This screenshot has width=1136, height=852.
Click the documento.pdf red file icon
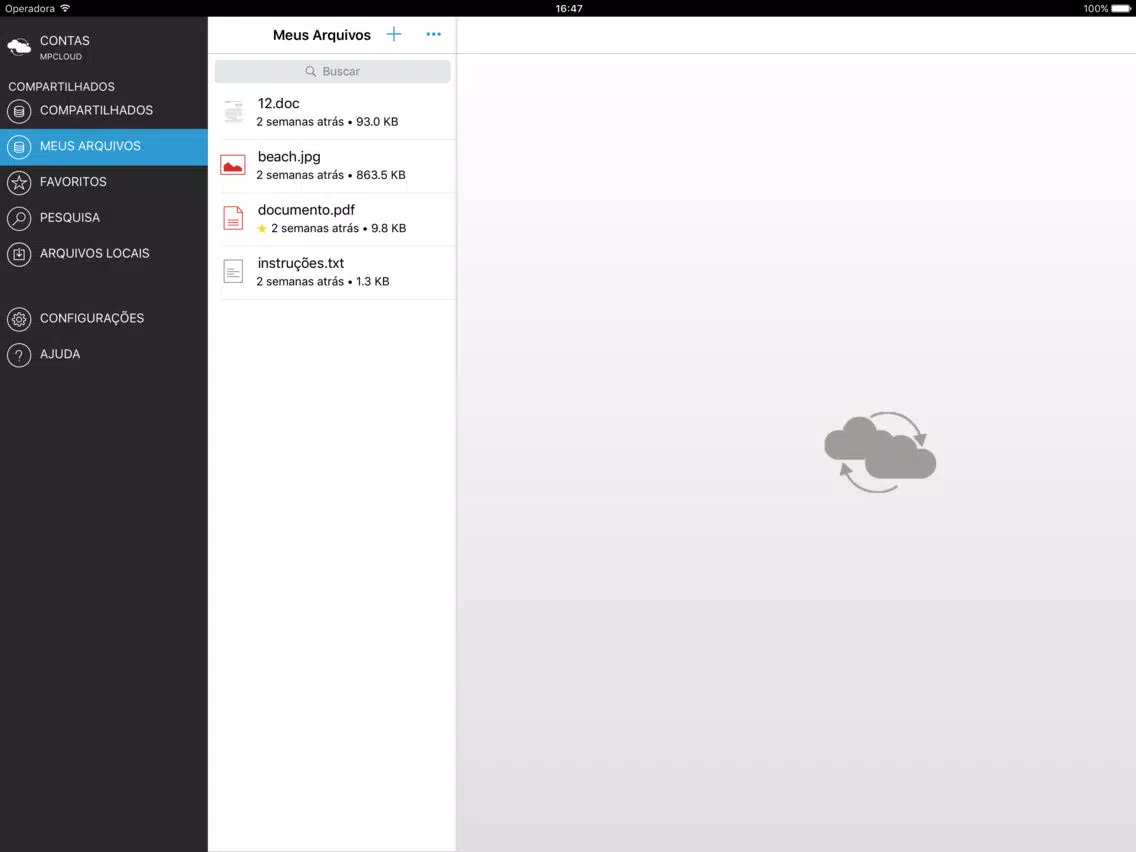coord(233,218)
